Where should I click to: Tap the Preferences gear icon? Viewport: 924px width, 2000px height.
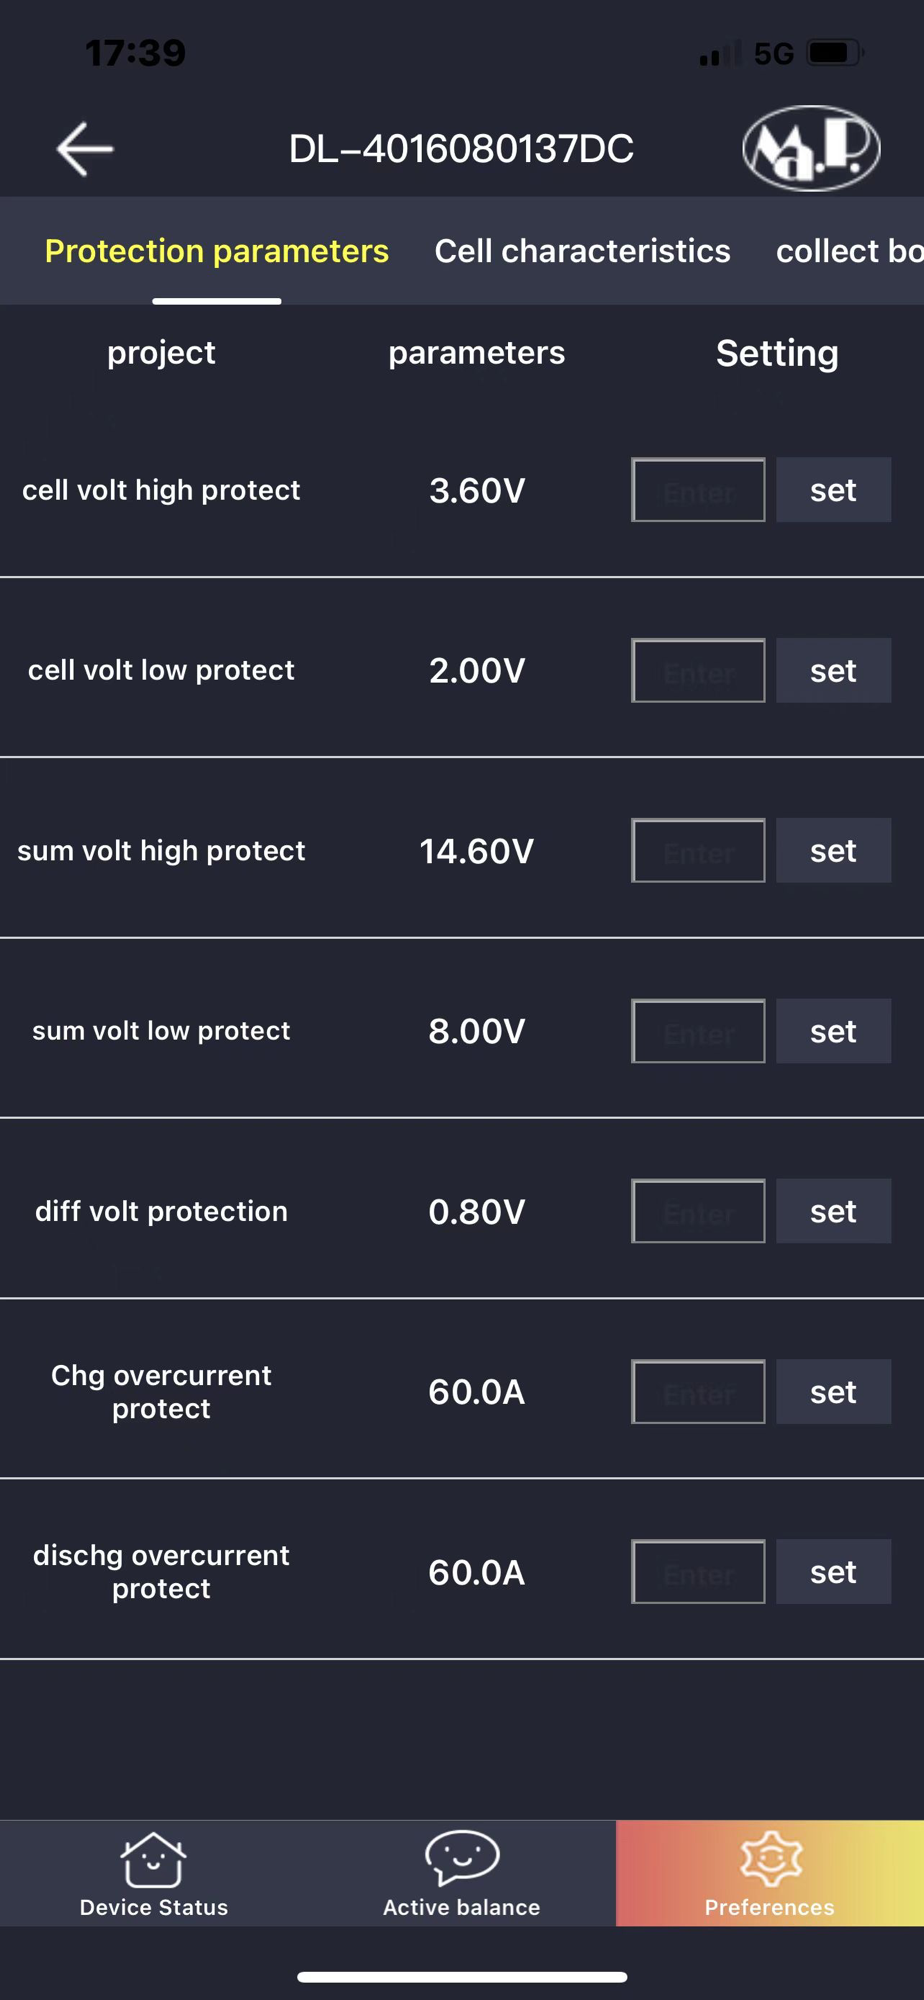tap(770, 1859)
